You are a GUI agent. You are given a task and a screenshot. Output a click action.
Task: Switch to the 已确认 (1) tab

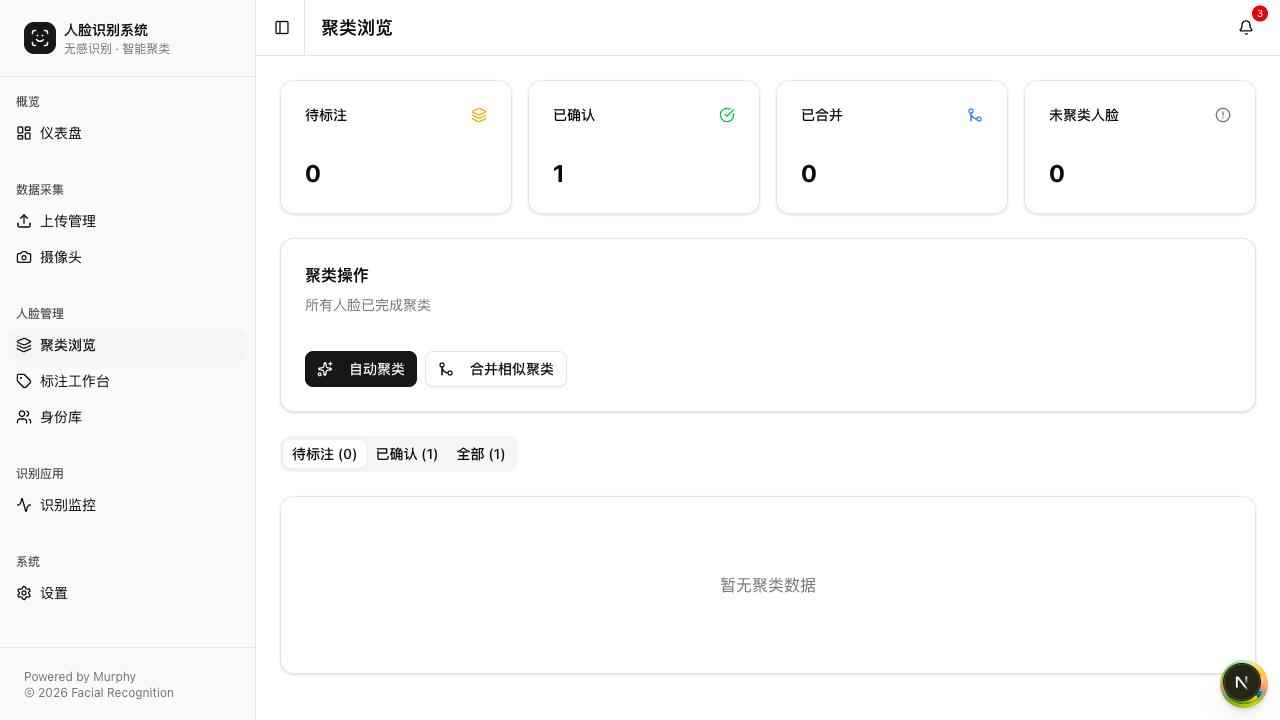tap(406, 454)
